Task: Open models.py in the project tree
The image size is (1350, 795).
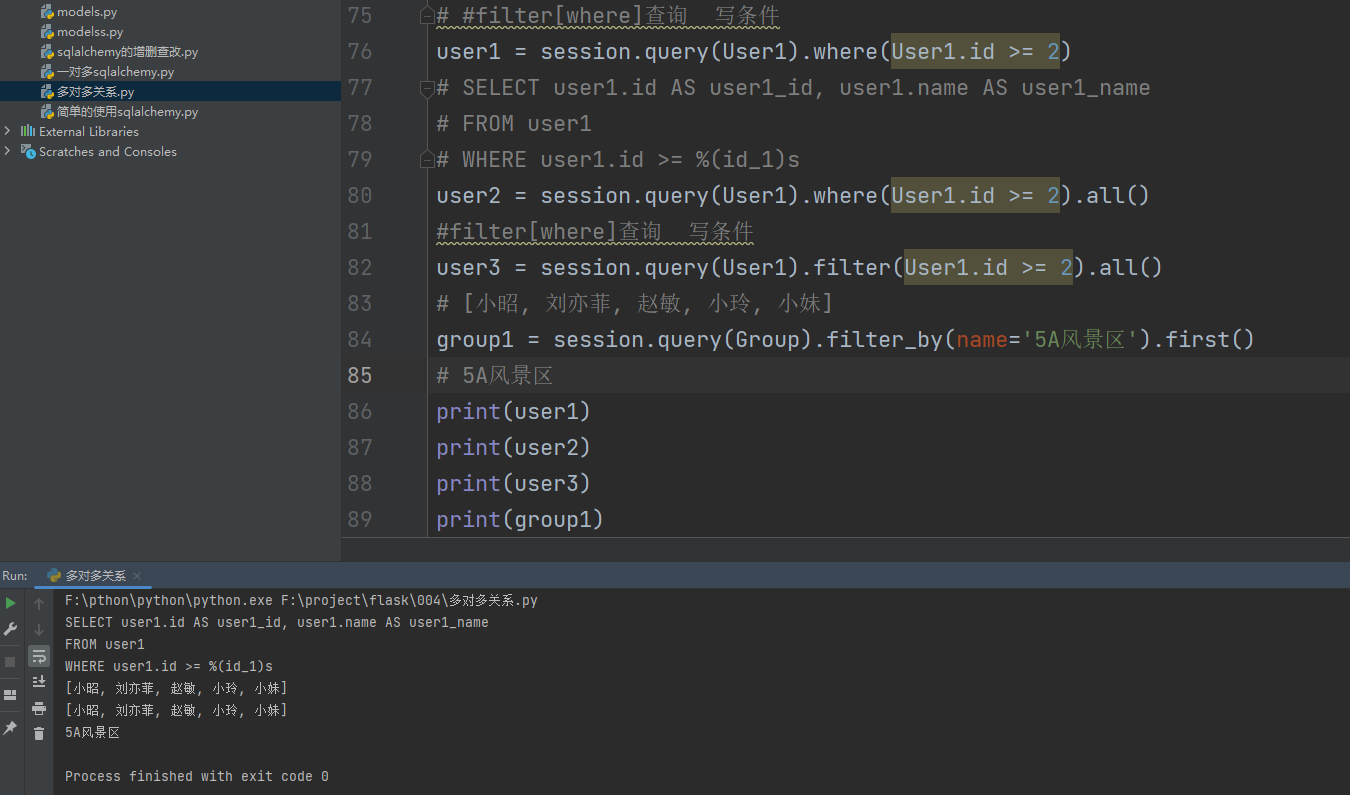Action: click(x=87, y=12)
